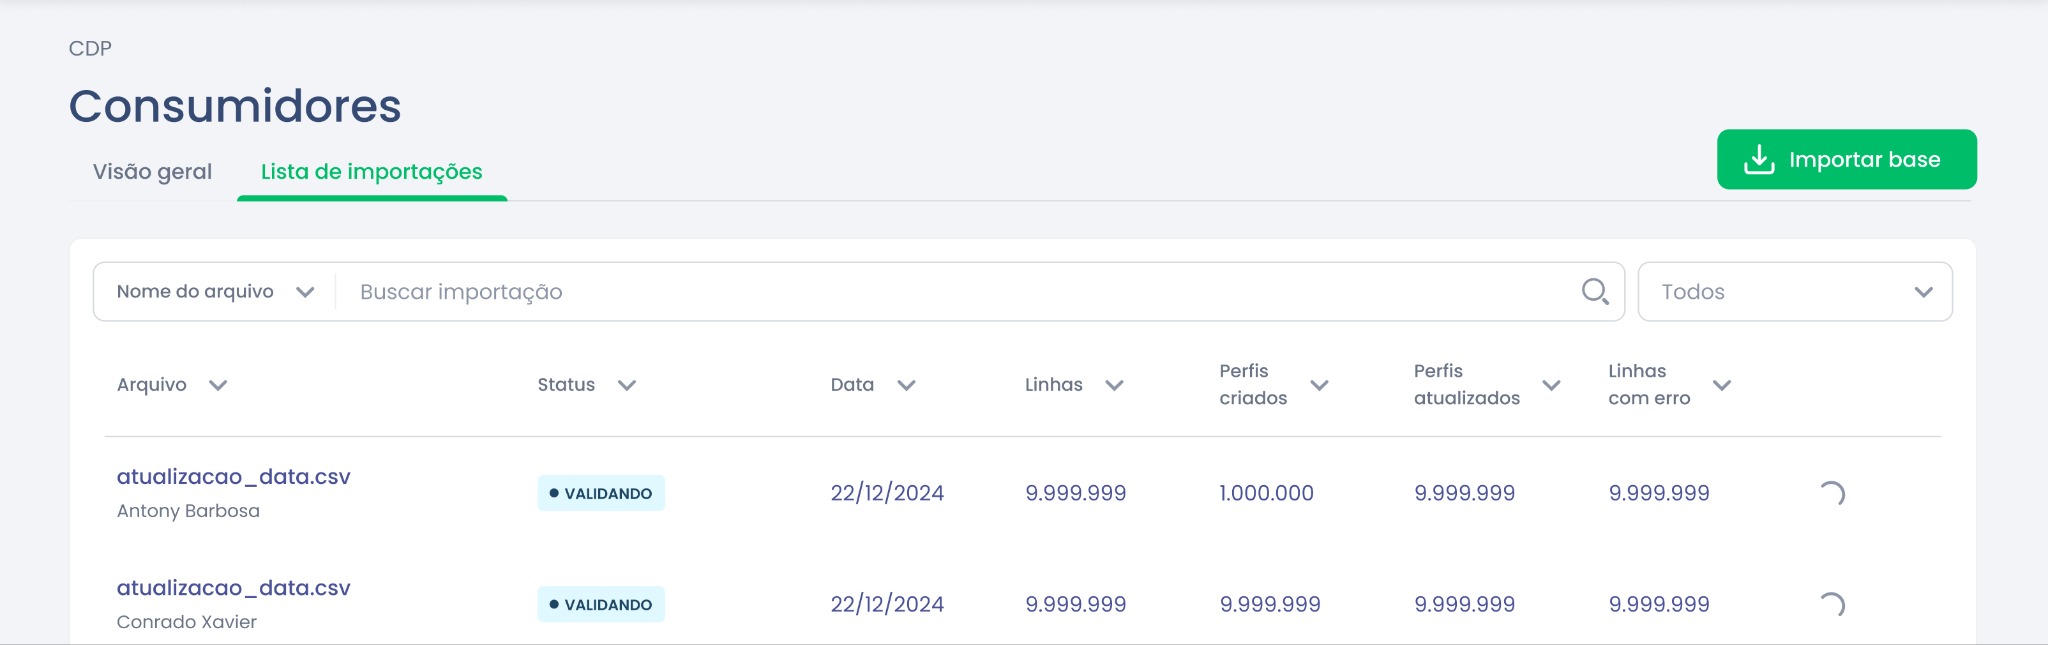
Task: Open the Nome do arquivo dropdown
Action: click(x=215, y=292)
